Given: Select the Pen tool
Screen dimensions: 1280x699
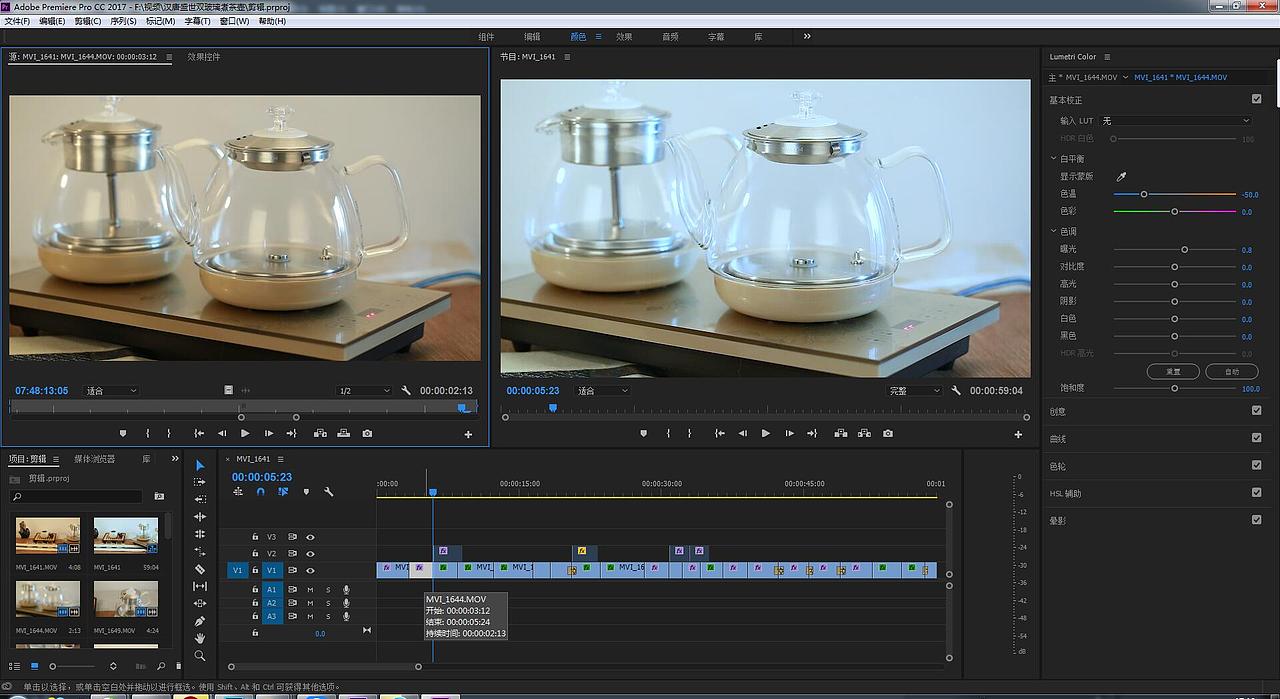Looking at the screenshot, I should click(x=200, y=621).
